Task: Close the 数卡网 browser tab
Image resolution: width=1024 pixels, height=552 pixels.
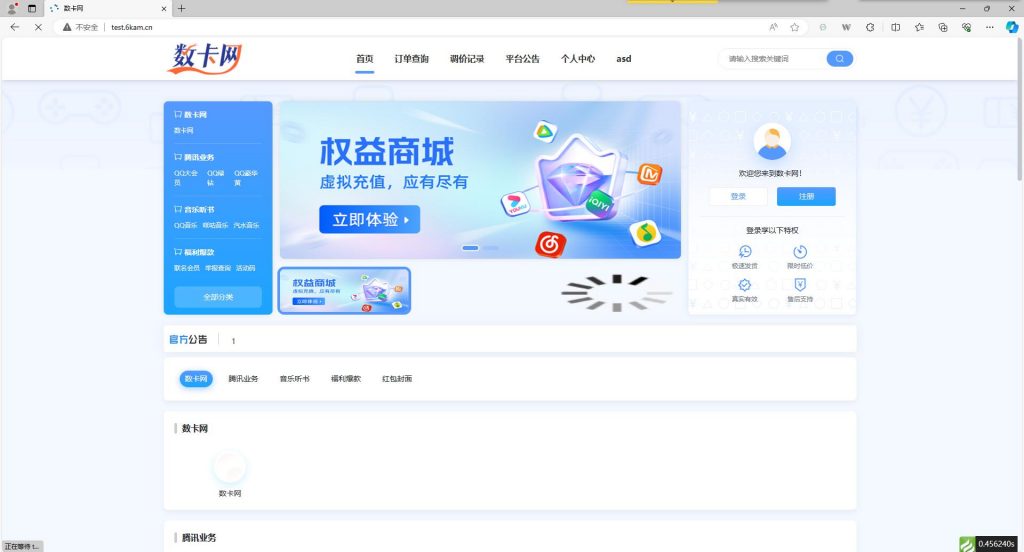Action: pyautogui.click(x=164, y=8)
